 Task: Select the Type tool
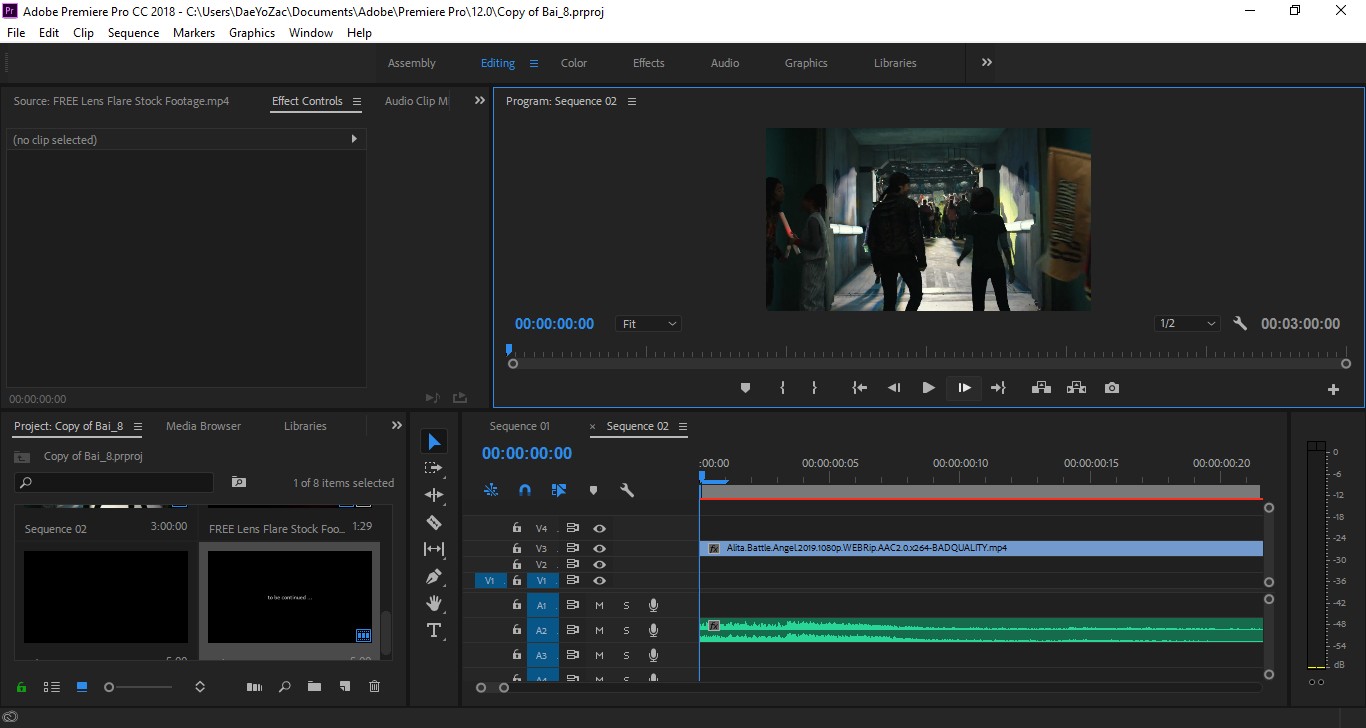point(434,630)
